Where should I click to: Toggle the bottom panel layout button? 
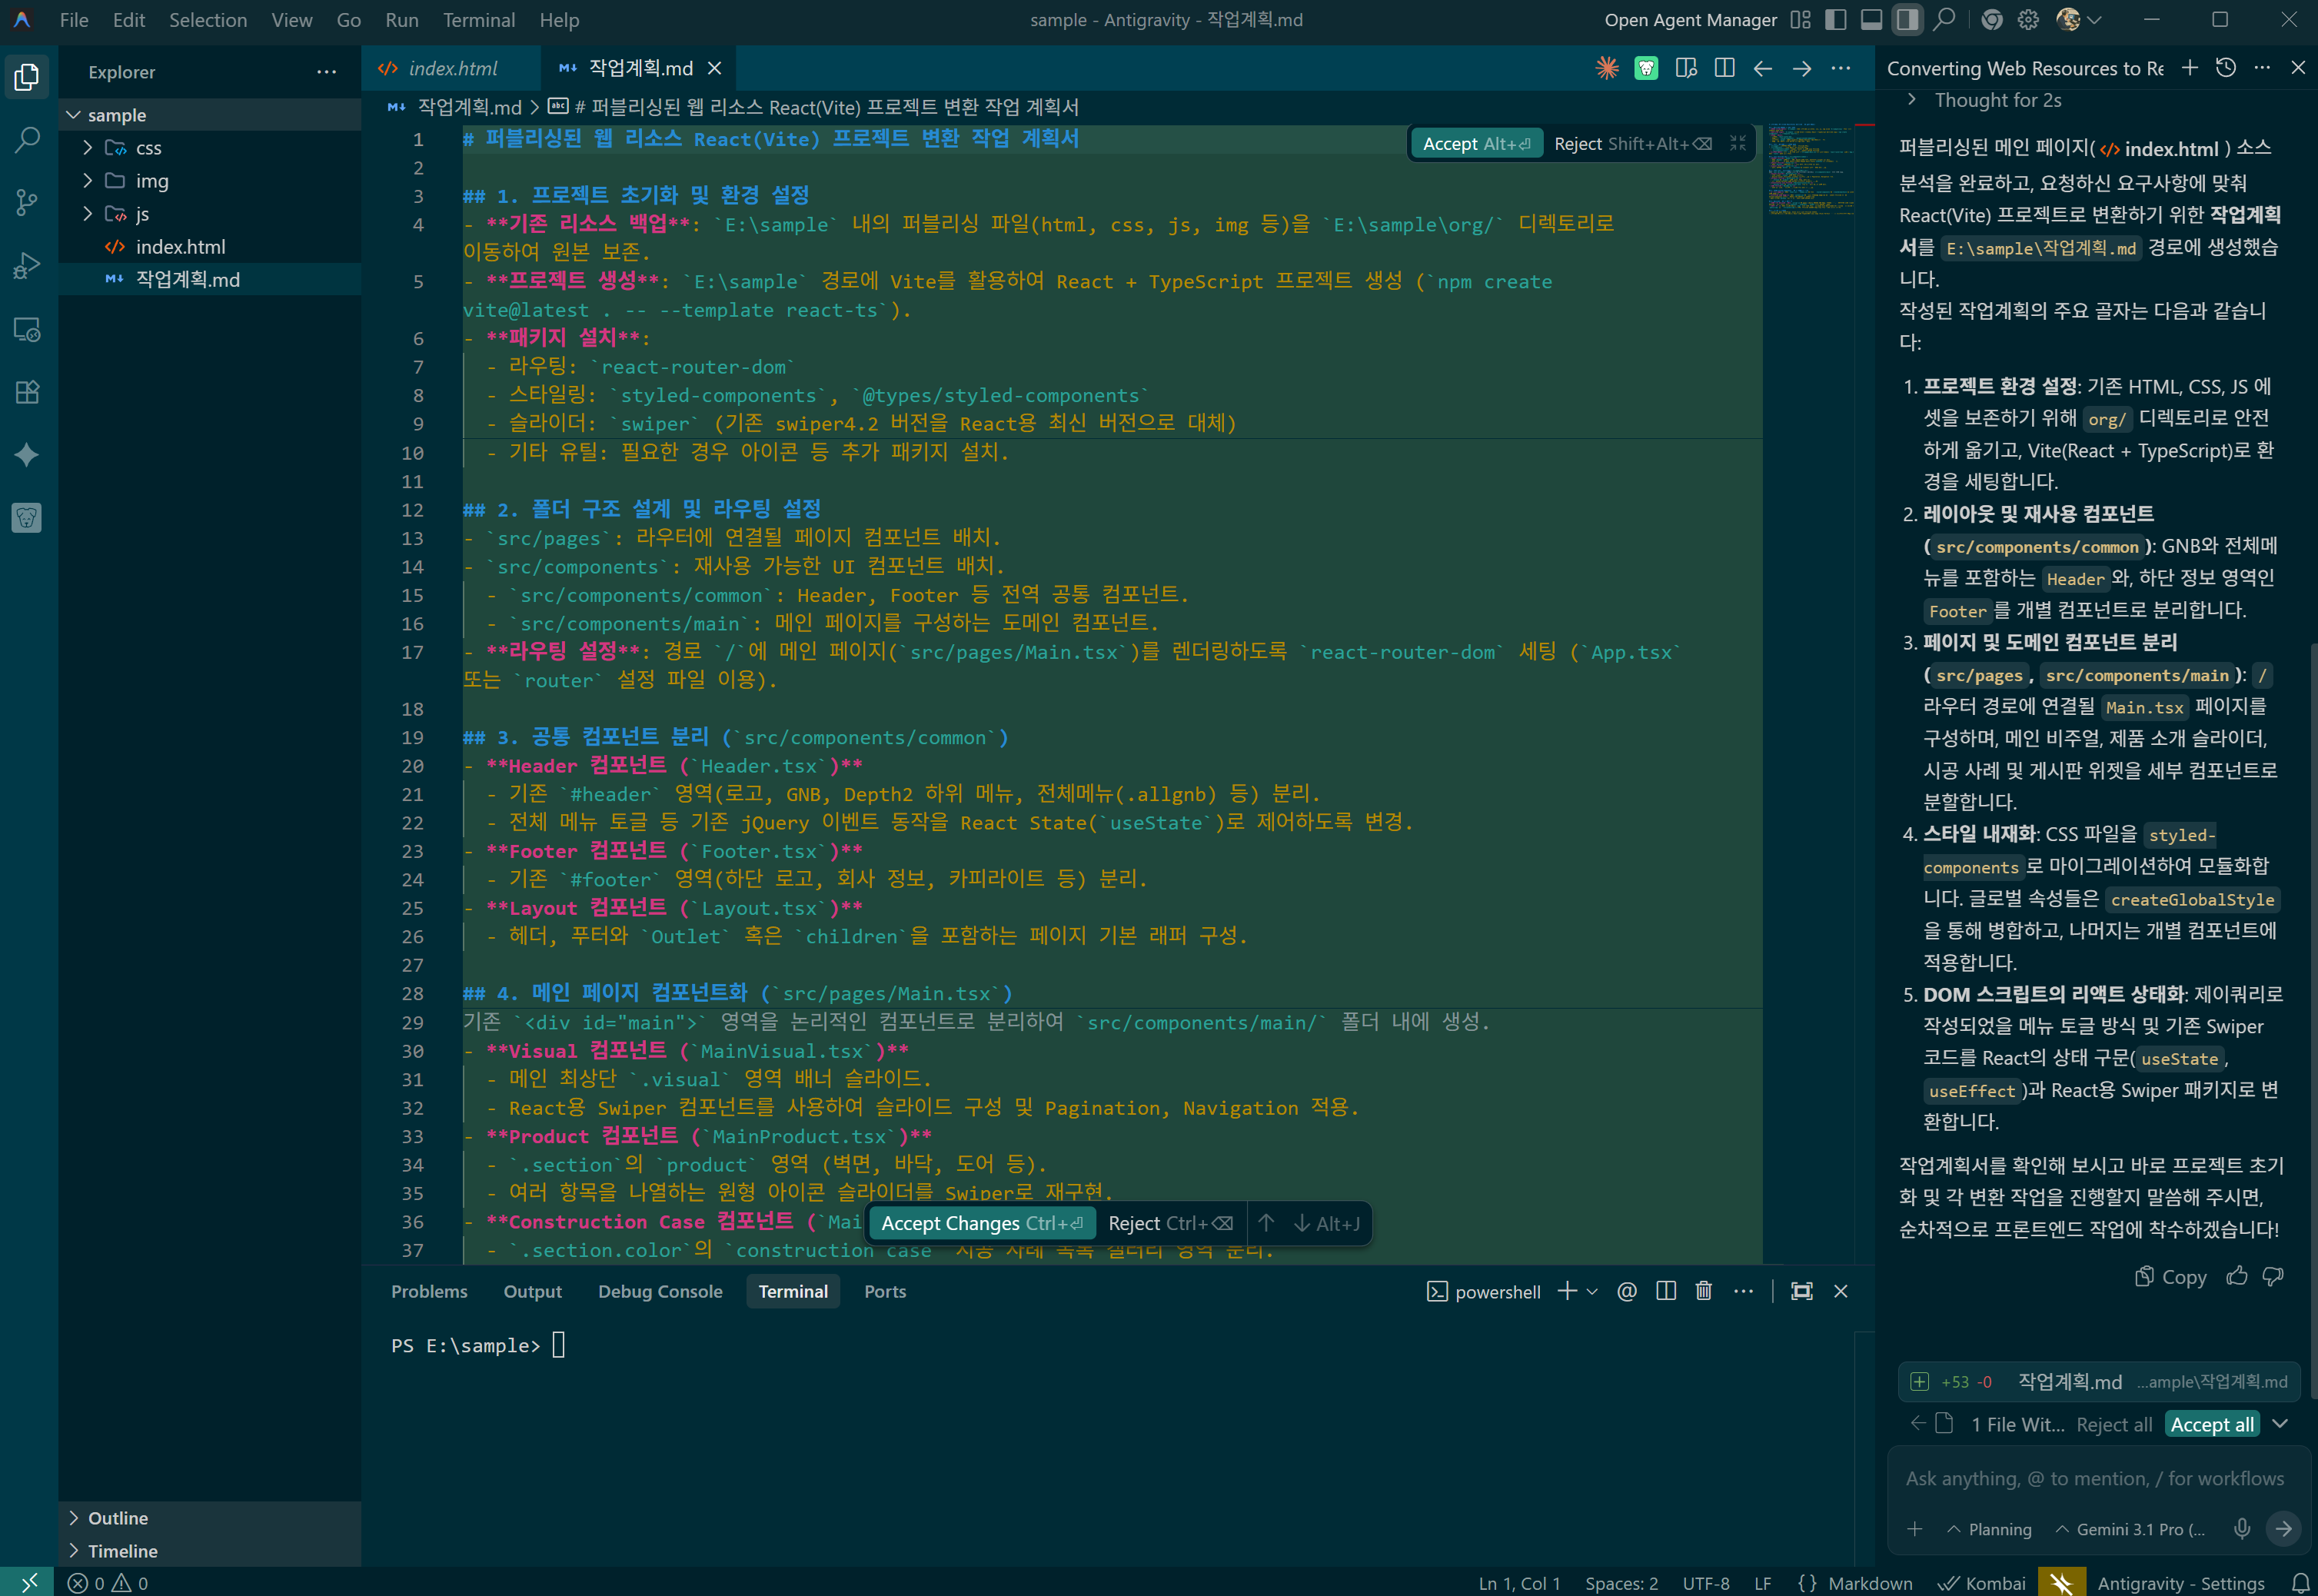tap(1871, 20)
